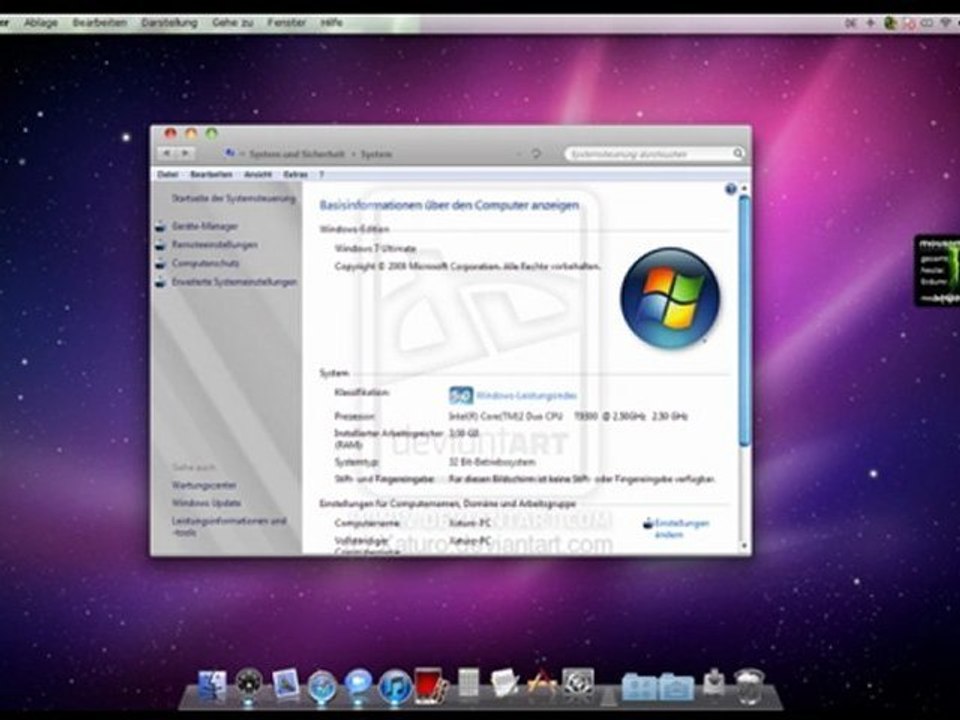Click the scrollbar down arrow
The image size is (960, 720).
pos(744,545)
